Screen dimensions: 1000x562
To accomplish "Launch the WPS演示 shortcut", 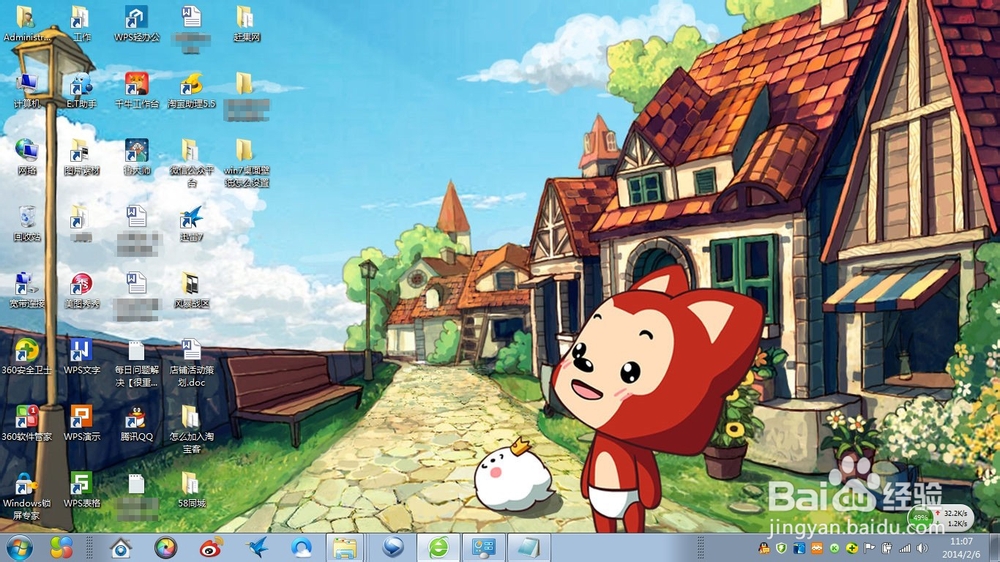I will pyautogui.click(x=81, y=424).
